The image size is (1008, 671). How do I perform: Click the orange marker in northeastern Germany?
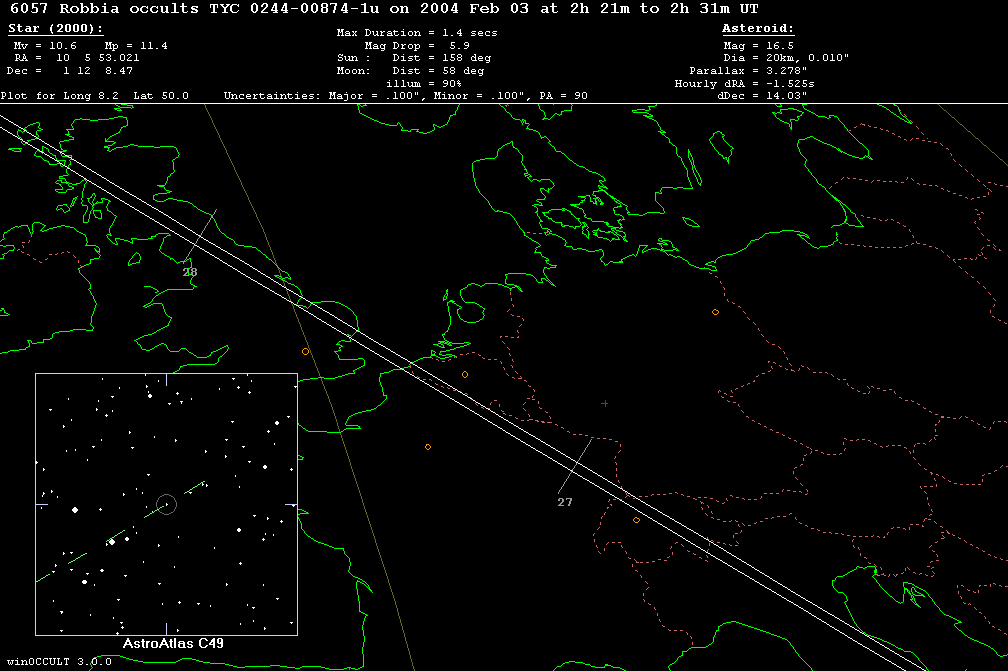[x=715, y=313]
